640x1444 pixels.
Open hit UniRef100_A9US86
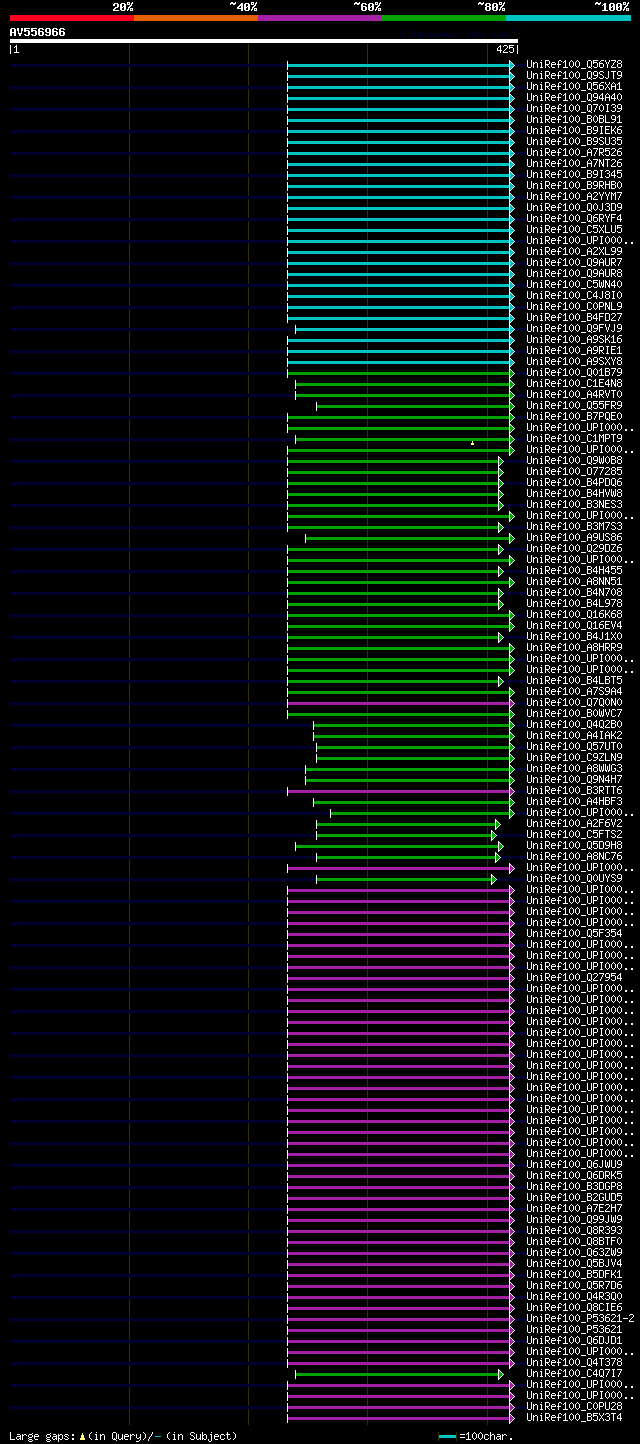574,537
